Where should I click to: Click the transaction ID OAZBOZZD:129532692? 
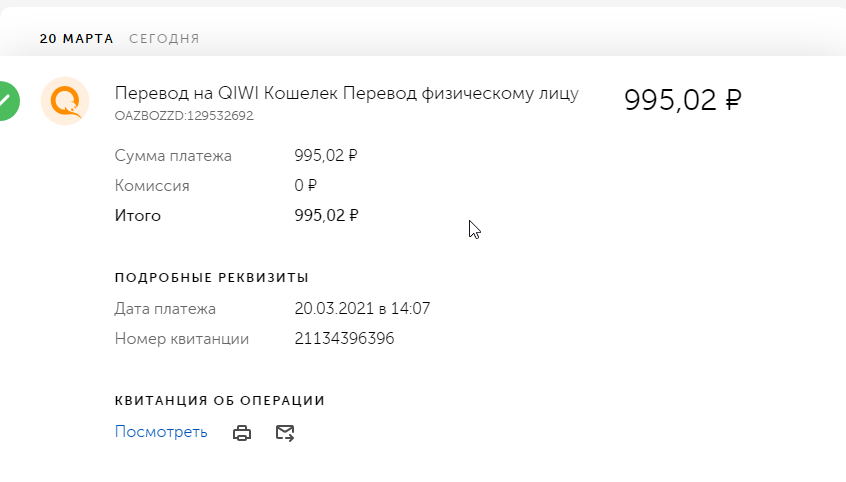[x=184, y=116]
